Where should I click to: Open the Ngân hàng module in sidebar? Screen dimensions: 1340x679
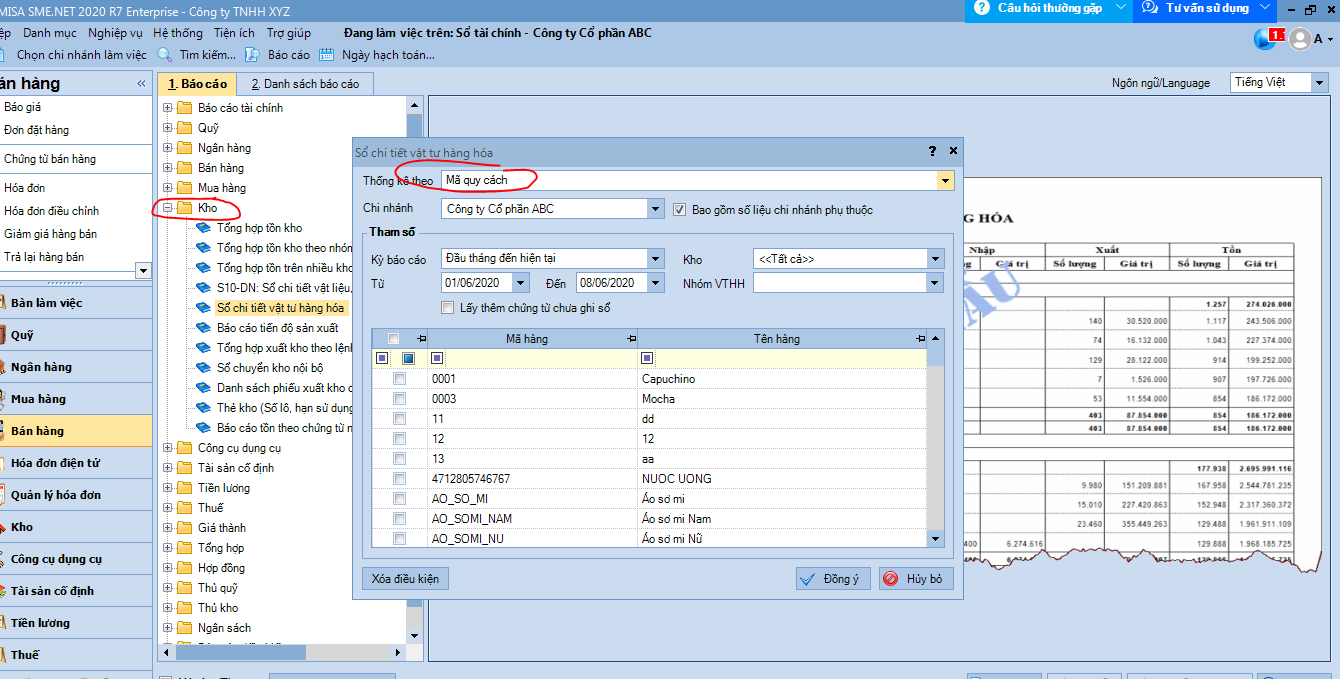coord(40,367)
